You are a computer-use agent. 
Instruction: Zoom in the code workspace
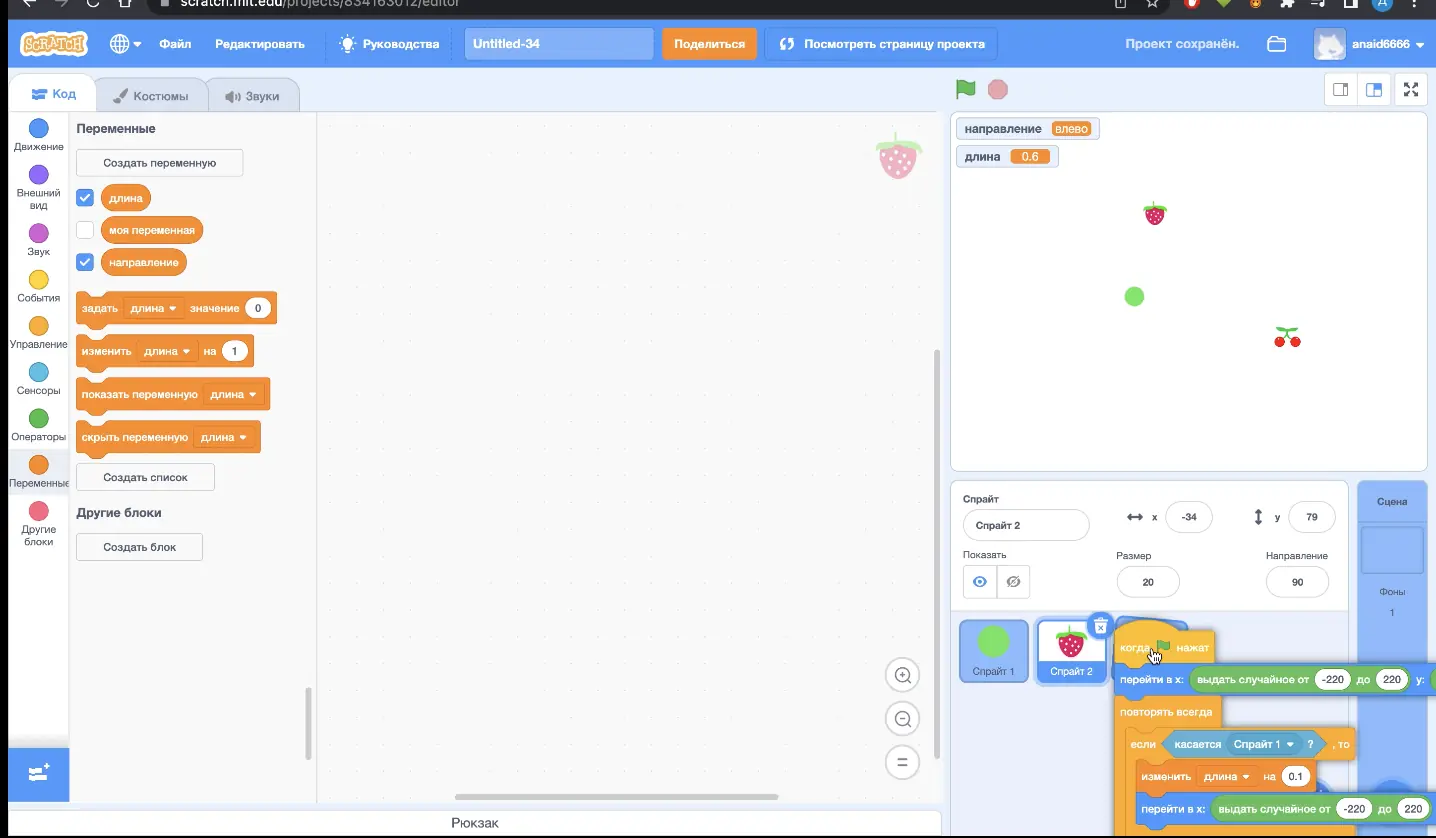click(x=902, y=676)
